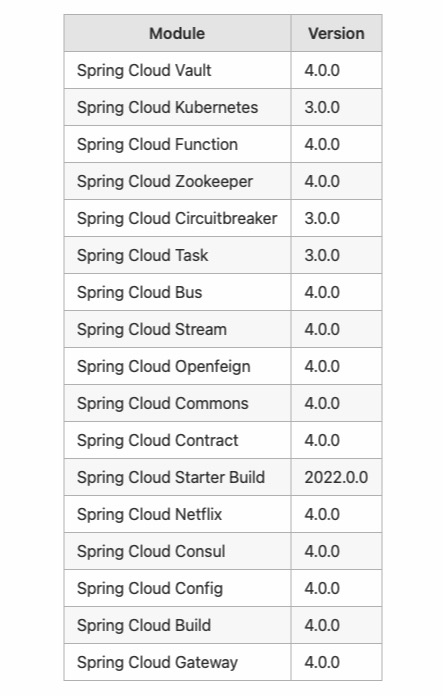
Task: Select the Spring Cloud Bus row
Action: 223,292
